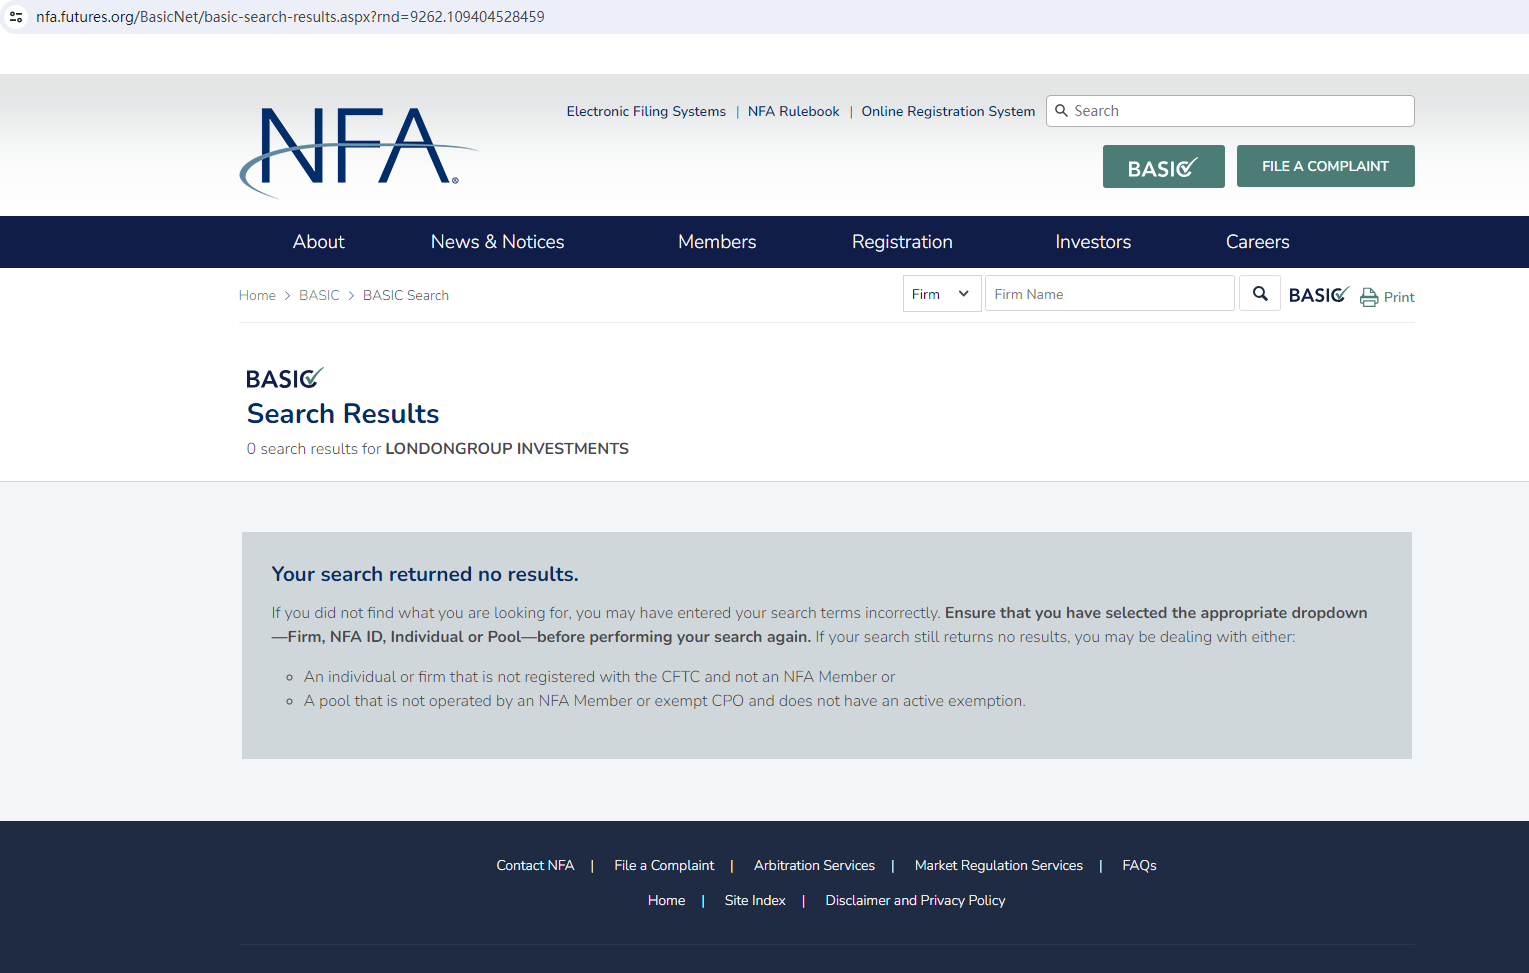1529x973 pixels.
Task: Open the NFA Rulebook link
Action: point(793,112)
